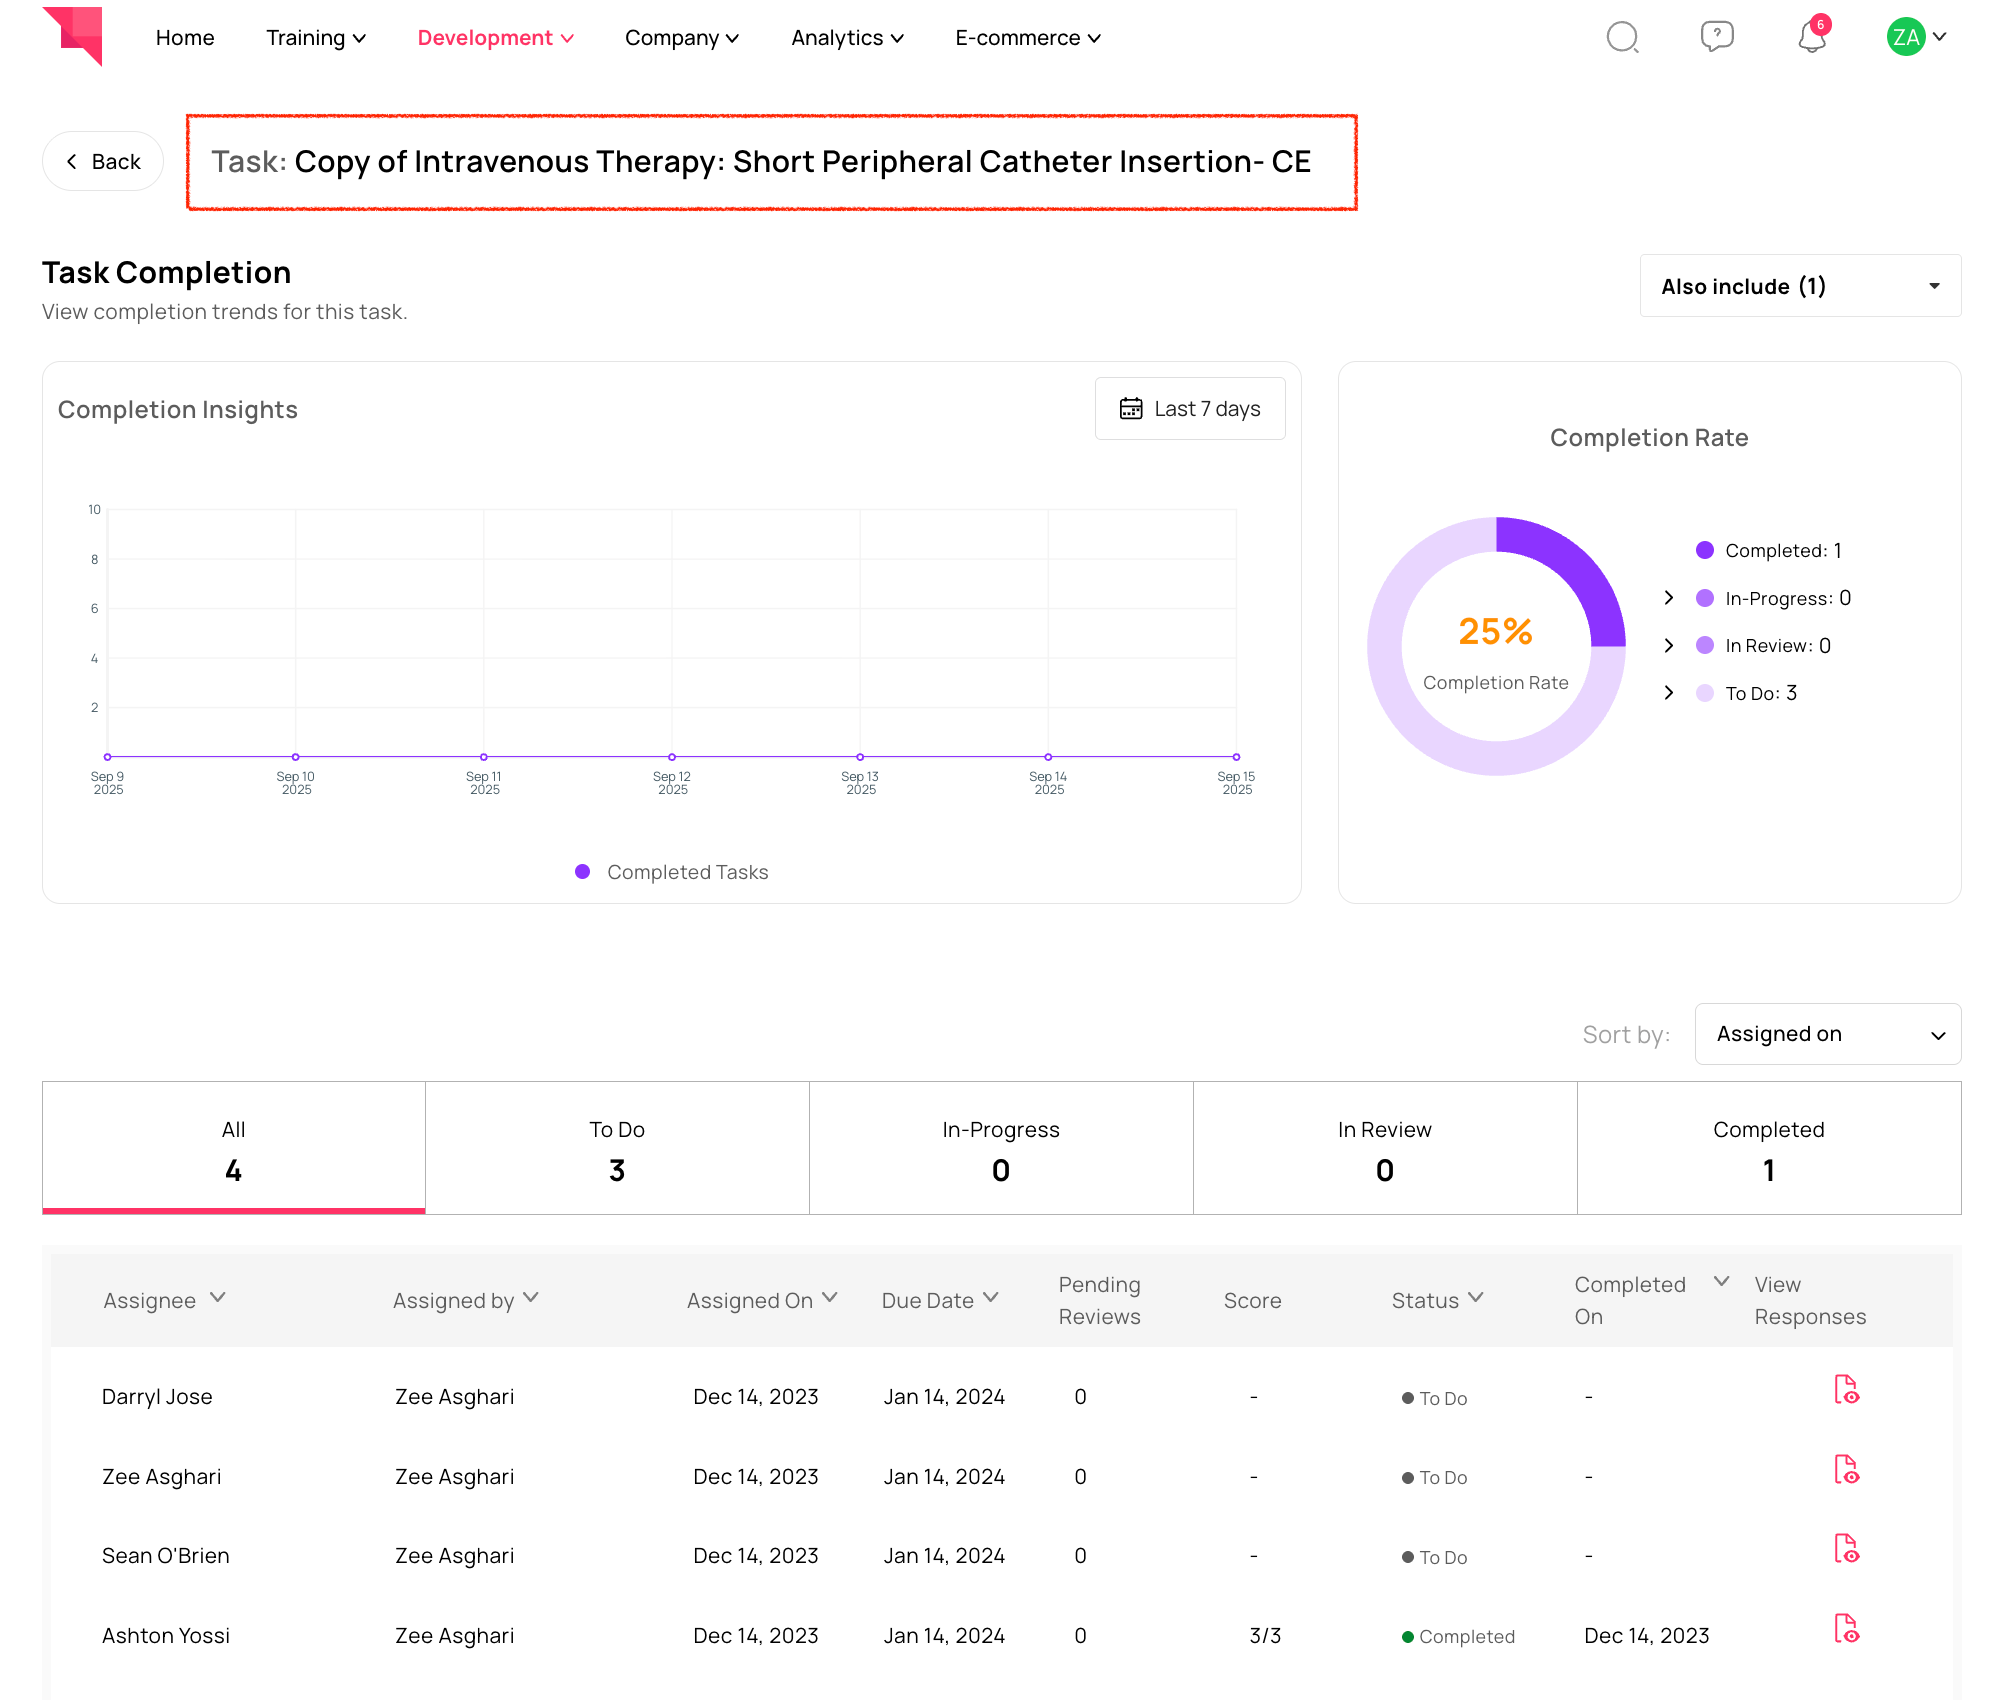
Task: Open the help chat bubble icon
Action: coord(1716,37)
